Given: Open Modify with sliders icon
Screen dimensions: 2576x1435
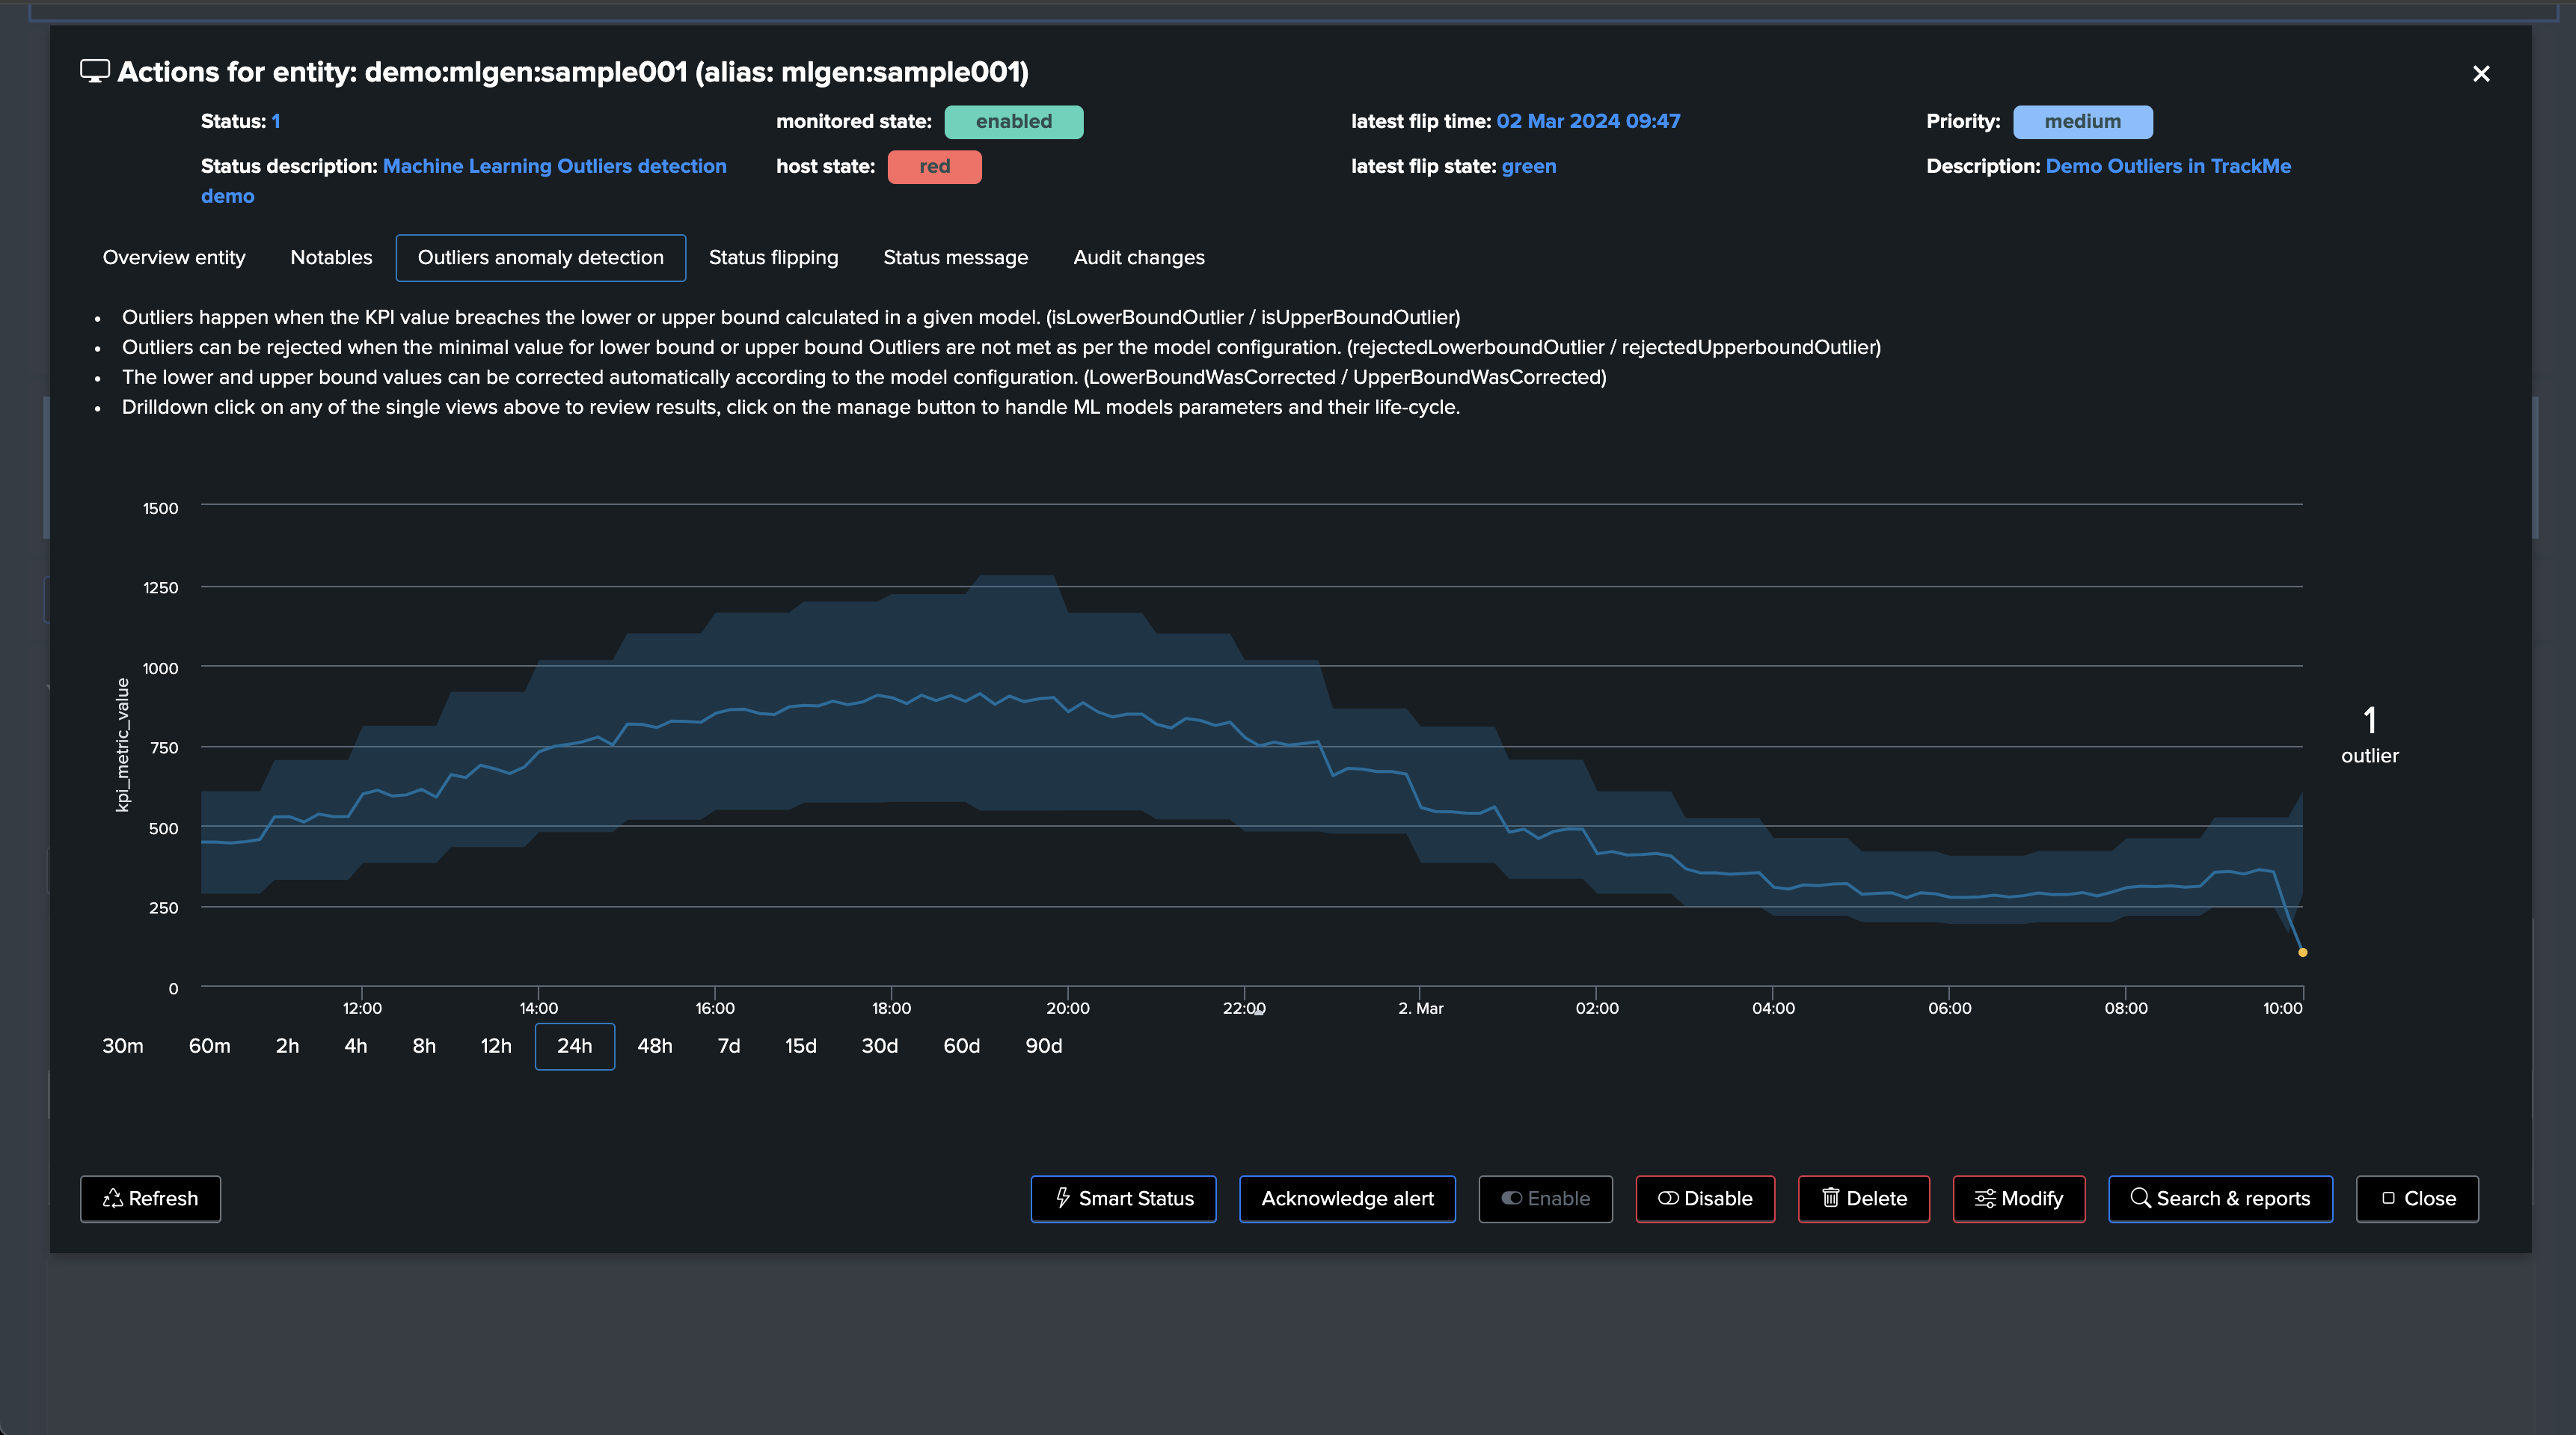Looking at the screenshot, I should click(2018, 1198).
